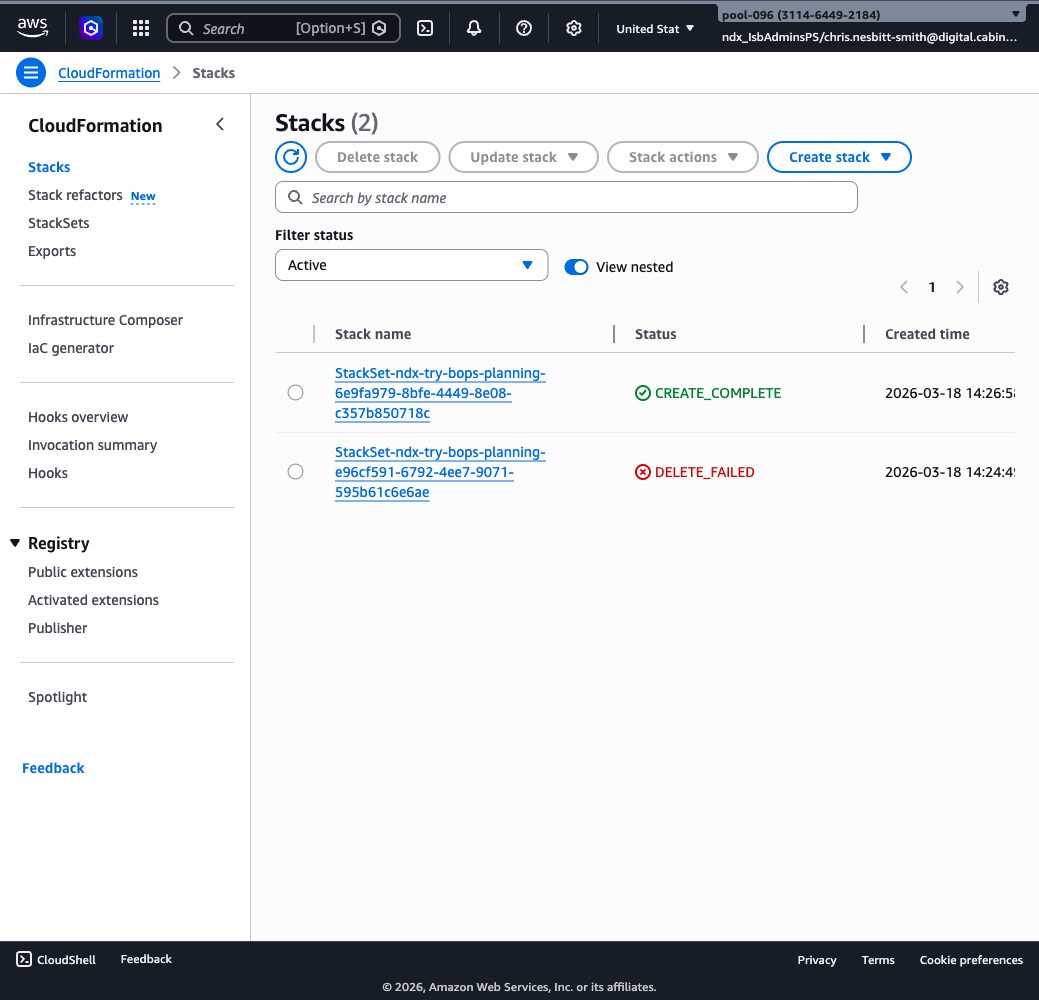The width and height of the screenshot is (1039, 1000).
Task: Launch CloudShell from the bottom bar
Action: [55, 959]
